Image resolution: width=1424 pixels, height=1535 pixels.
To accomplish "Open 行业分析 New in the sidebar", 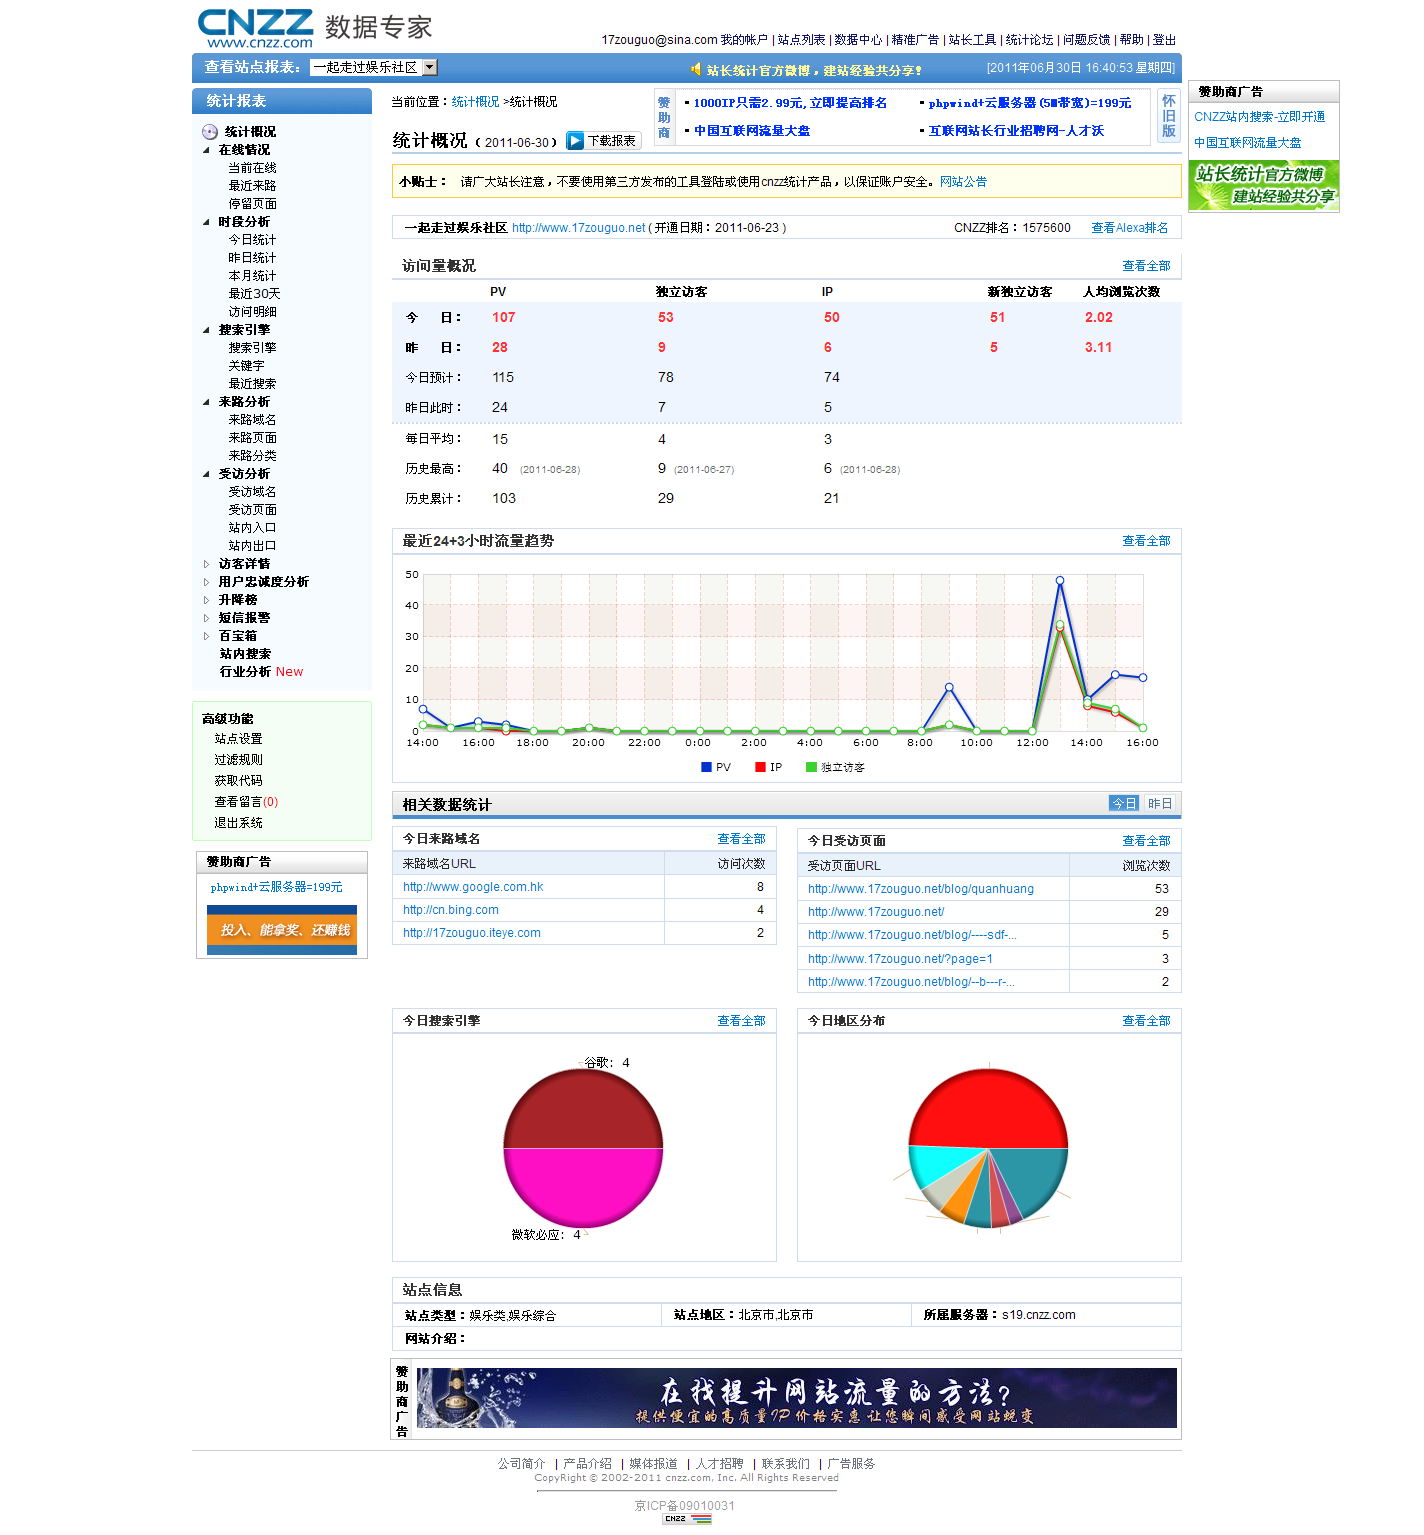I will pyautogui.click(x=261, y=672).
